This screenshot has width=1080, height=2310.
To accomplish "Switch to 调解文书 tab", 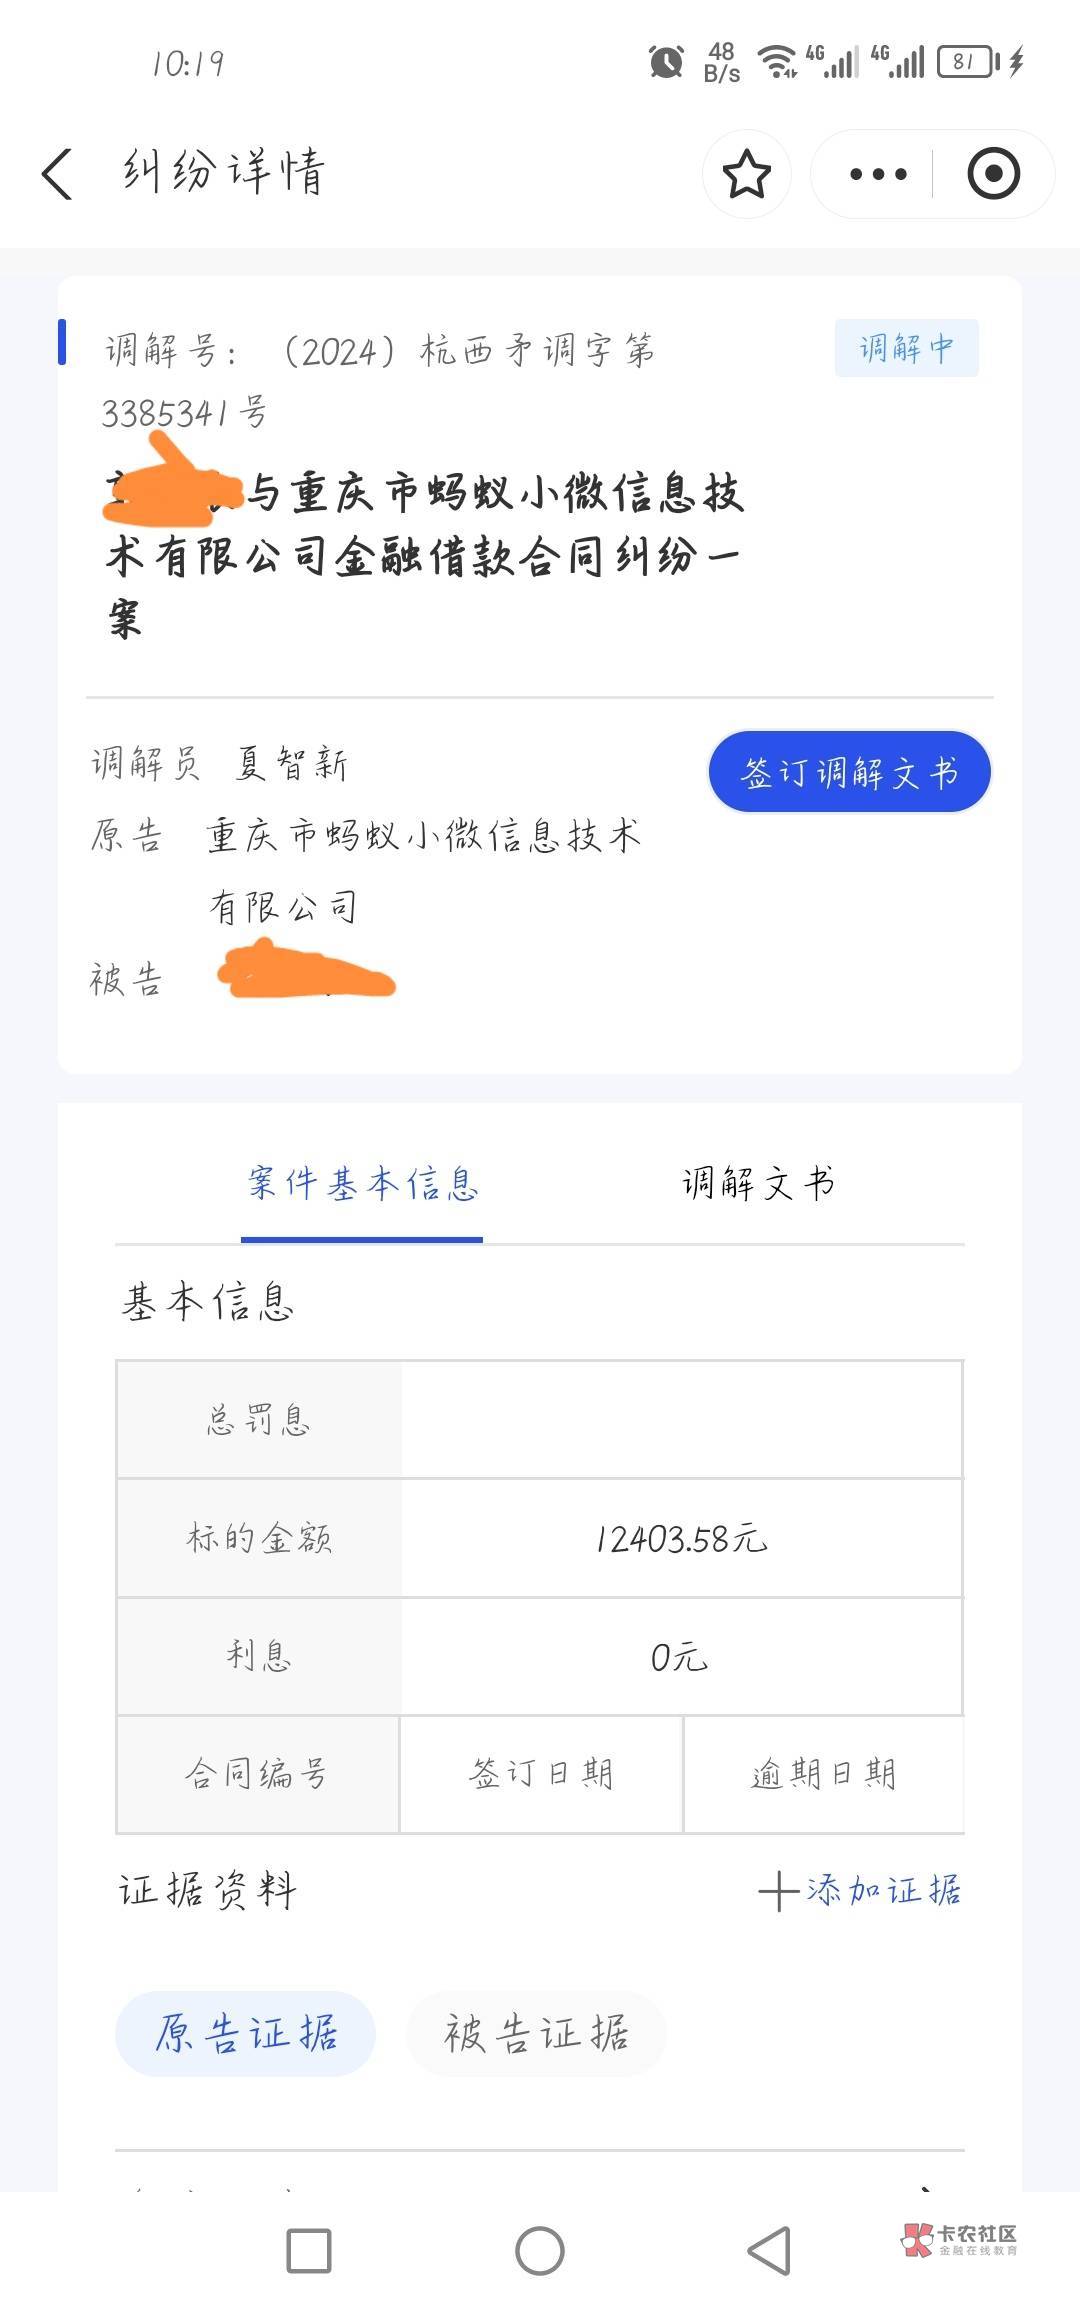I will click(758, 1184).
